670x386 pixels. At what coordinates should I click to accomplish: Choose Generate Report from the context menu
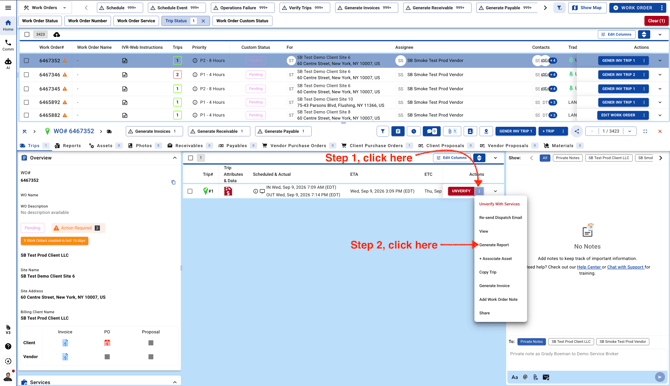coord(494,245)
